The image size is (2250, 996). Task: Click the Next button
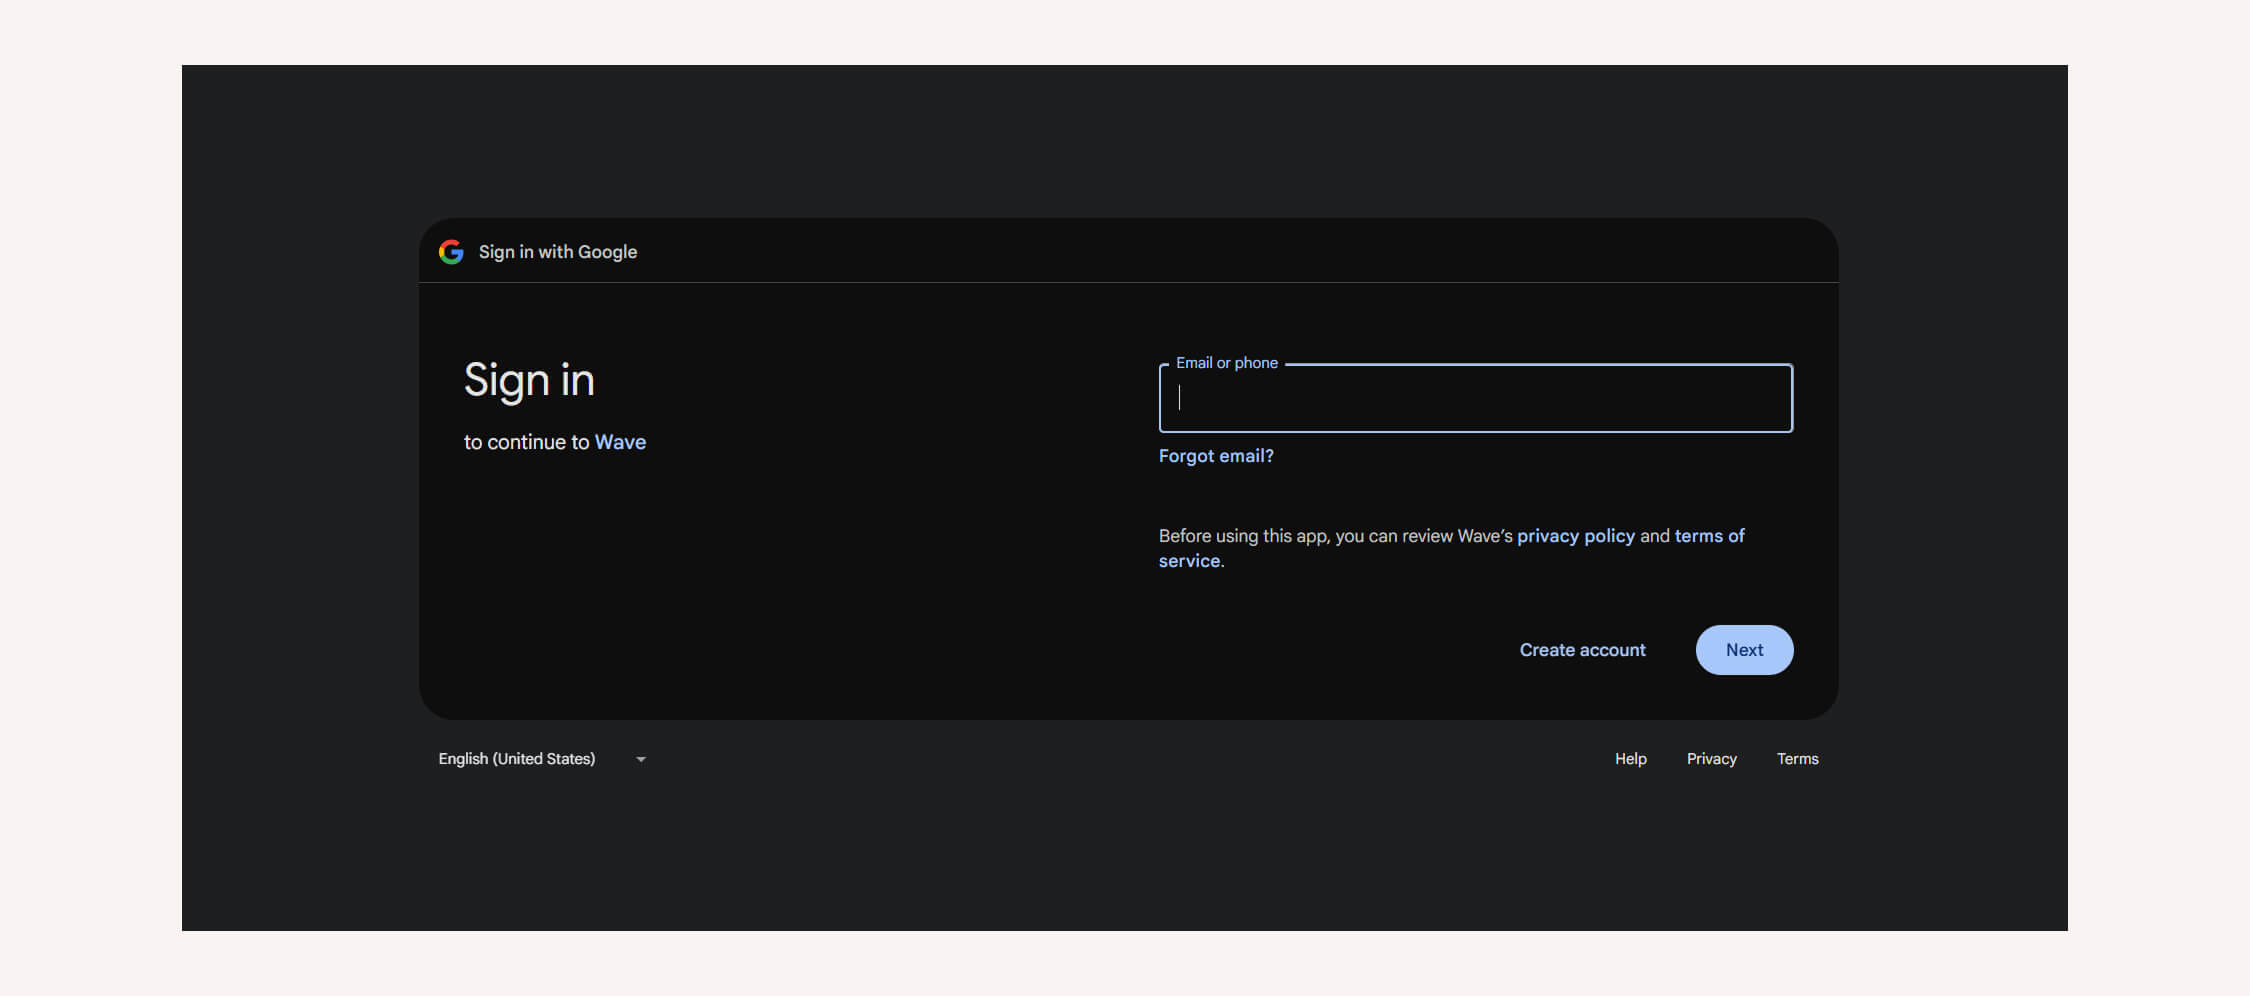pyautogui.click(x=1744, y=649)
